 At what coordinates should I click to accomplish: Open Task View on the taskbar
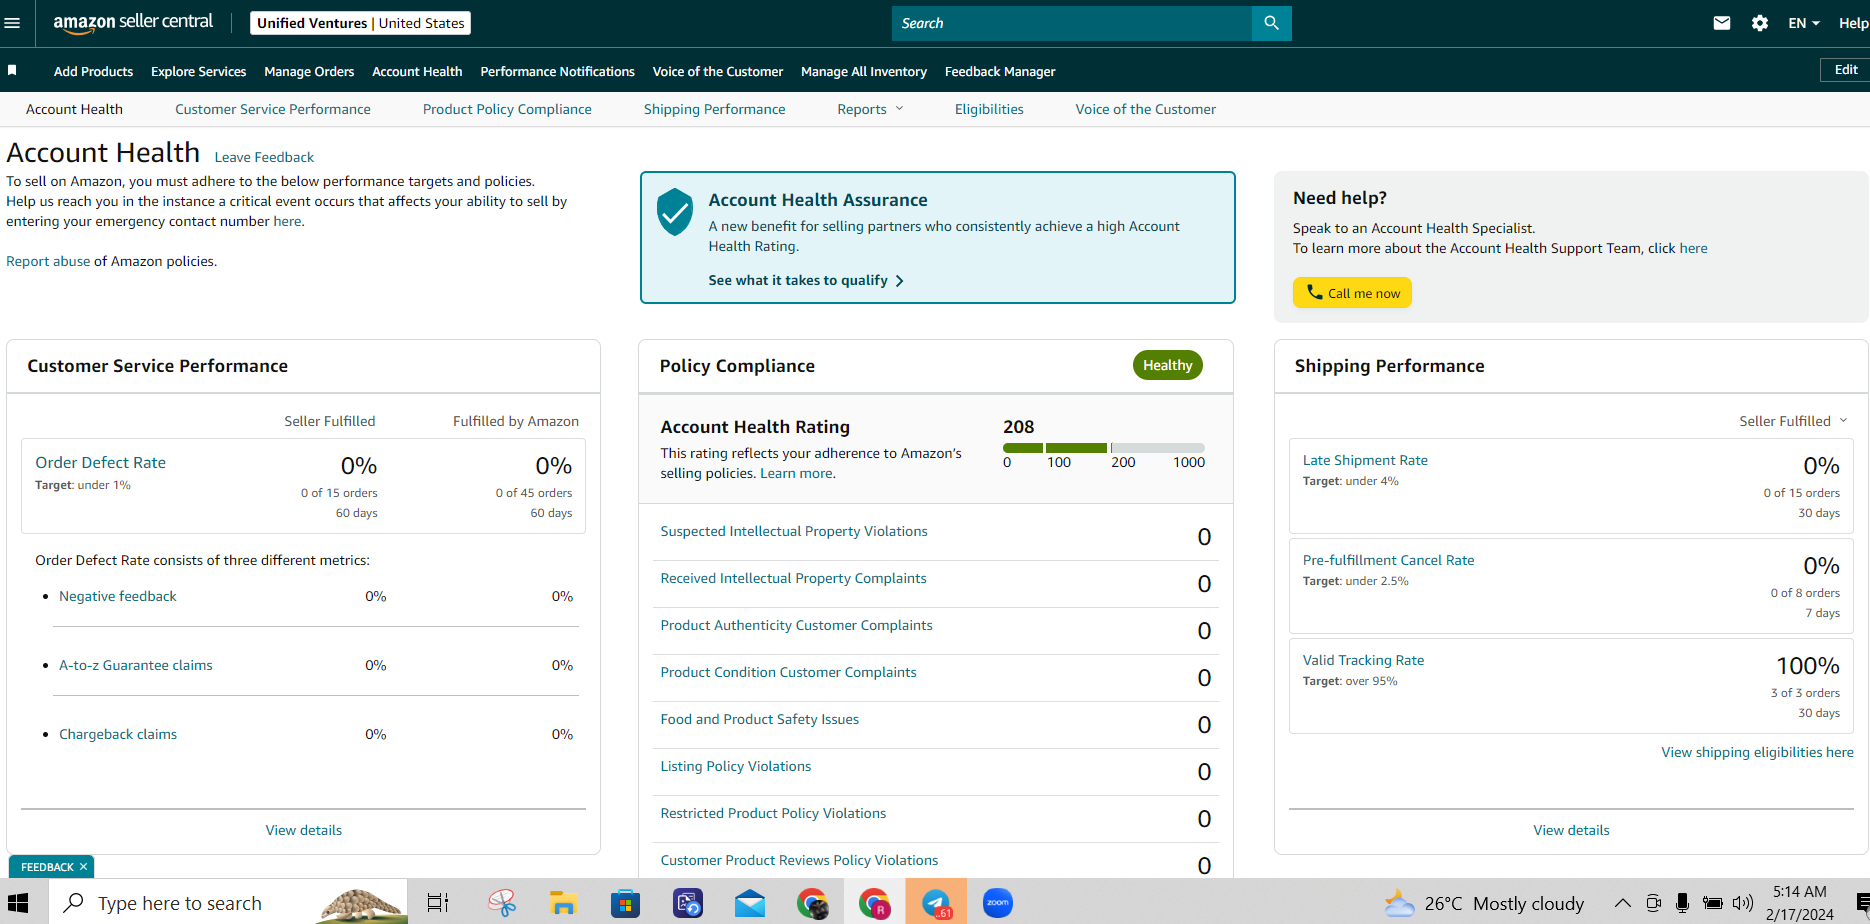438,903
